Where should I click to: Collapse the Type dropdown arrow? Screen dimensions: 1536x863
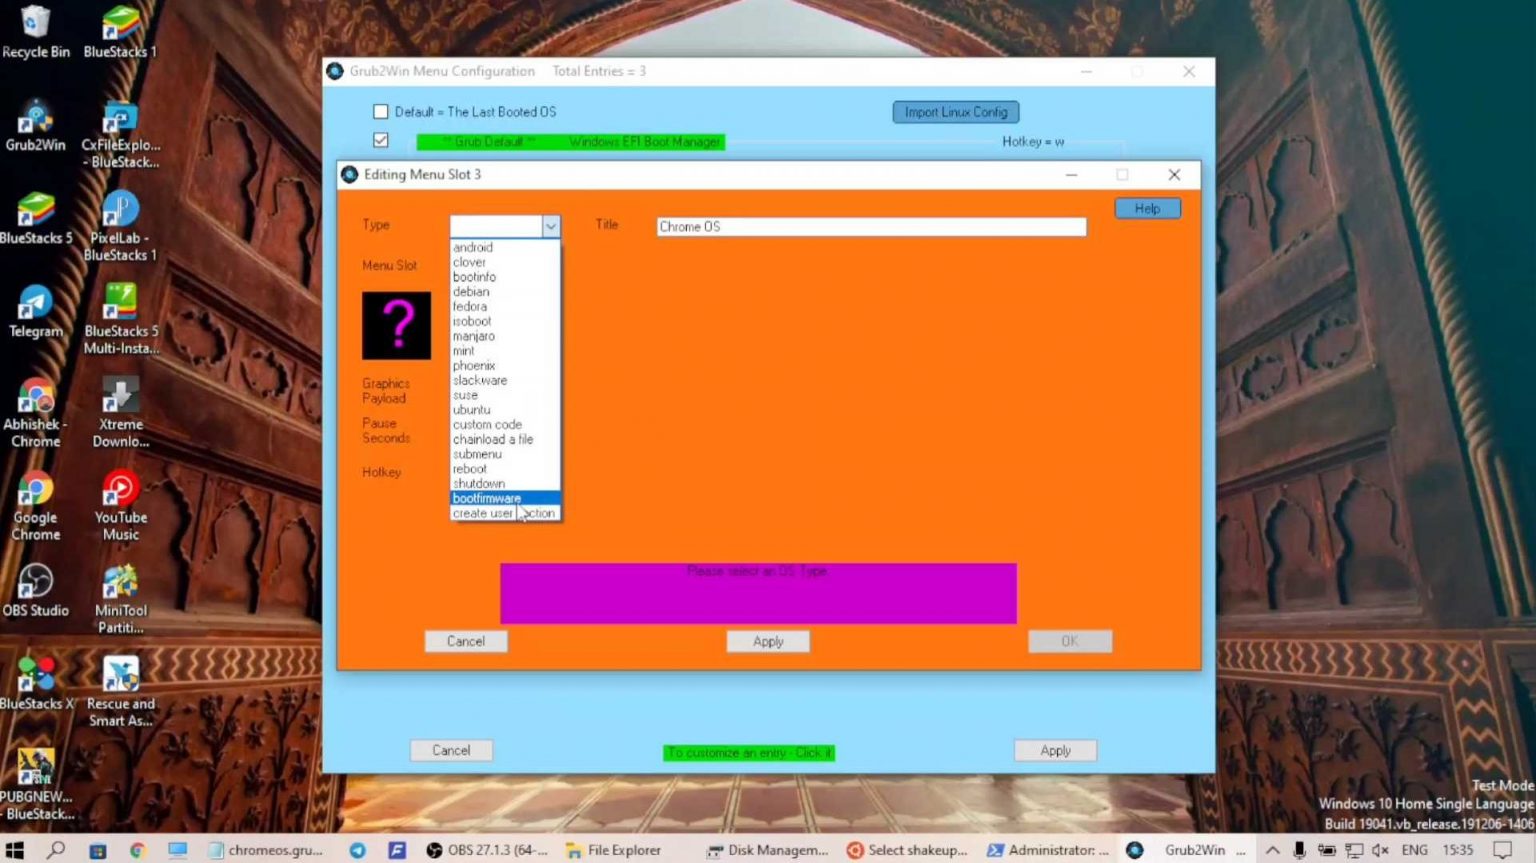click(550, 227)
